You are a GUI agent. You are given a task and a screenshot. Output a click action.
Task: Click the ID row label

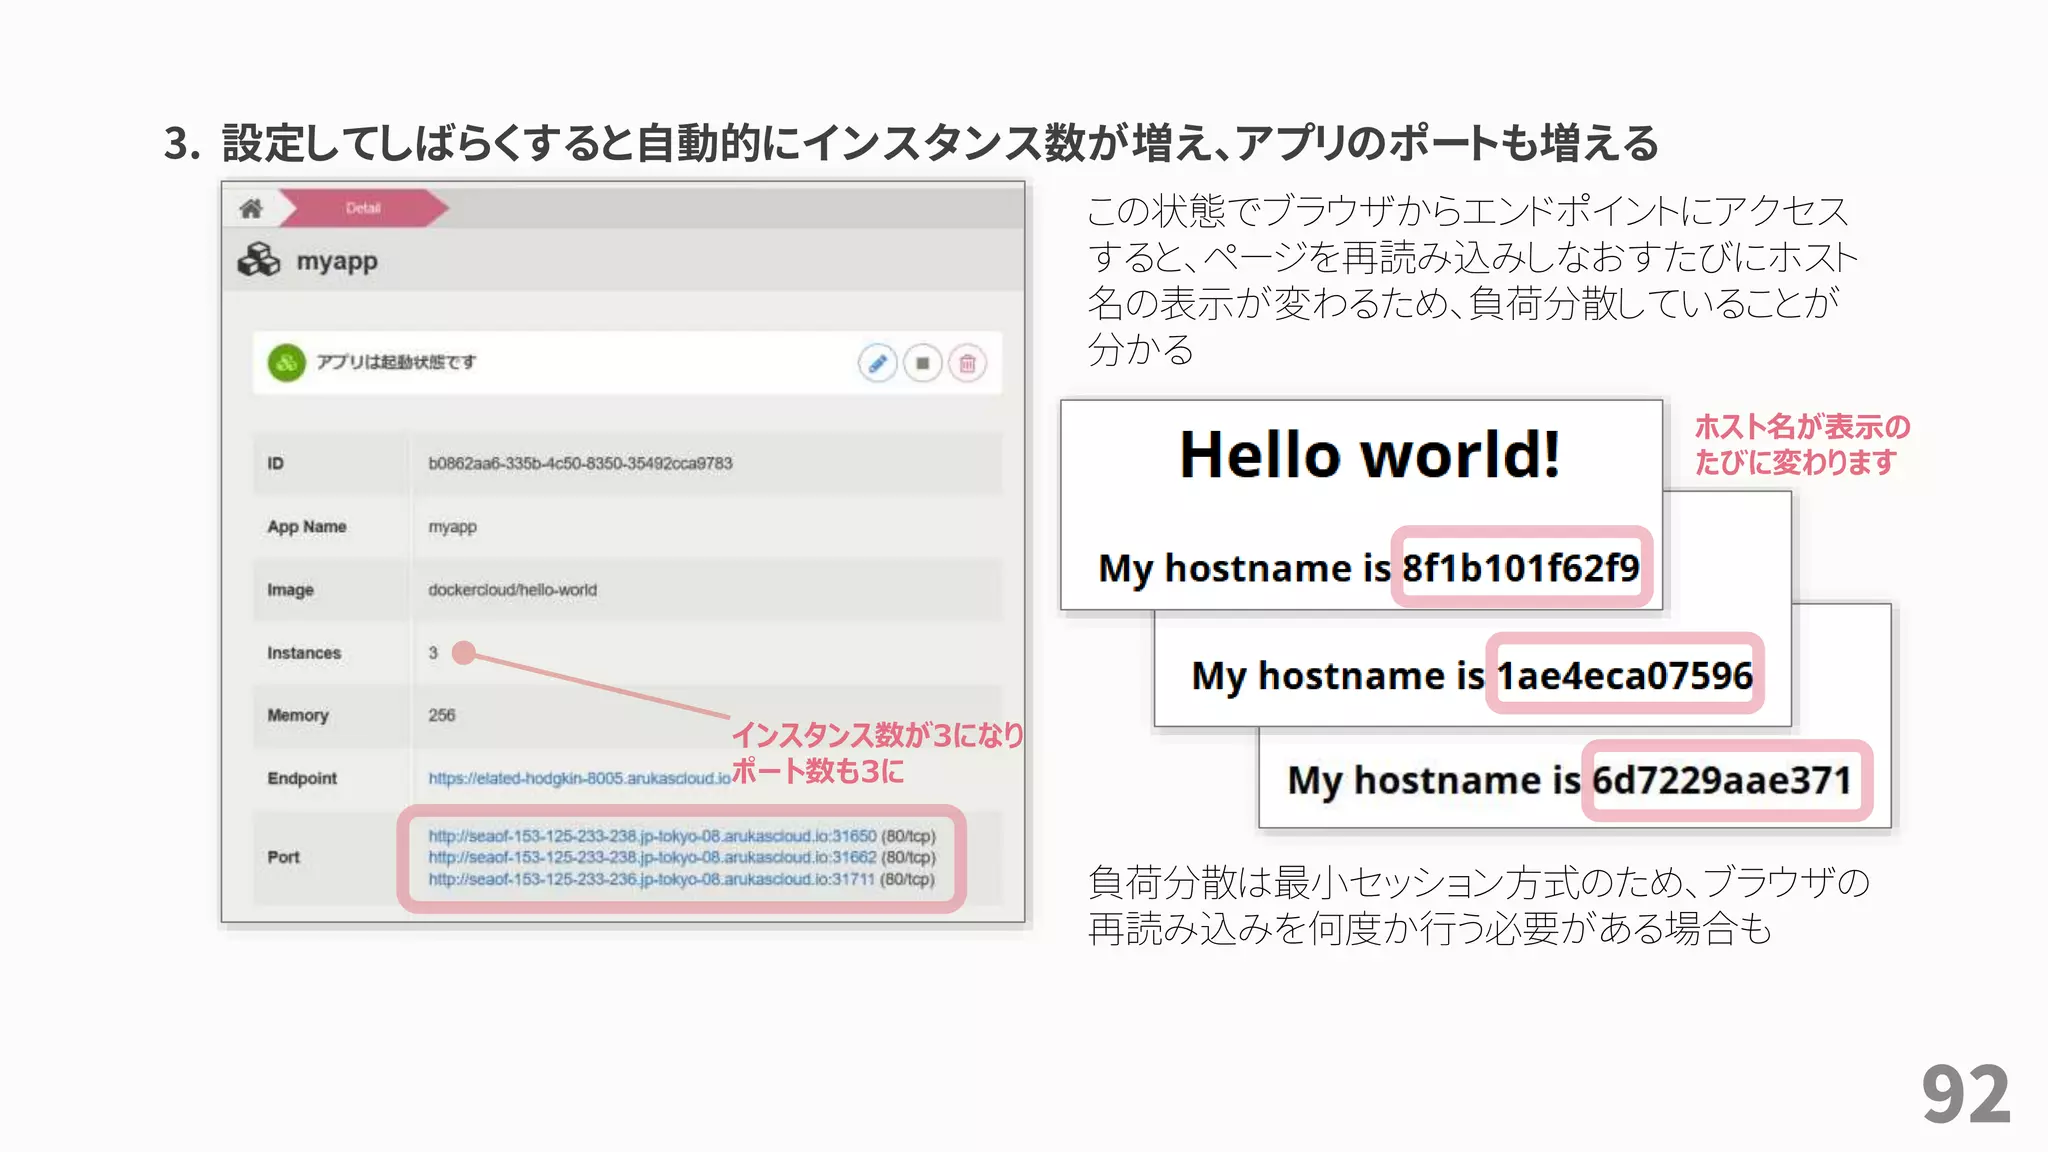pos(275,463)
